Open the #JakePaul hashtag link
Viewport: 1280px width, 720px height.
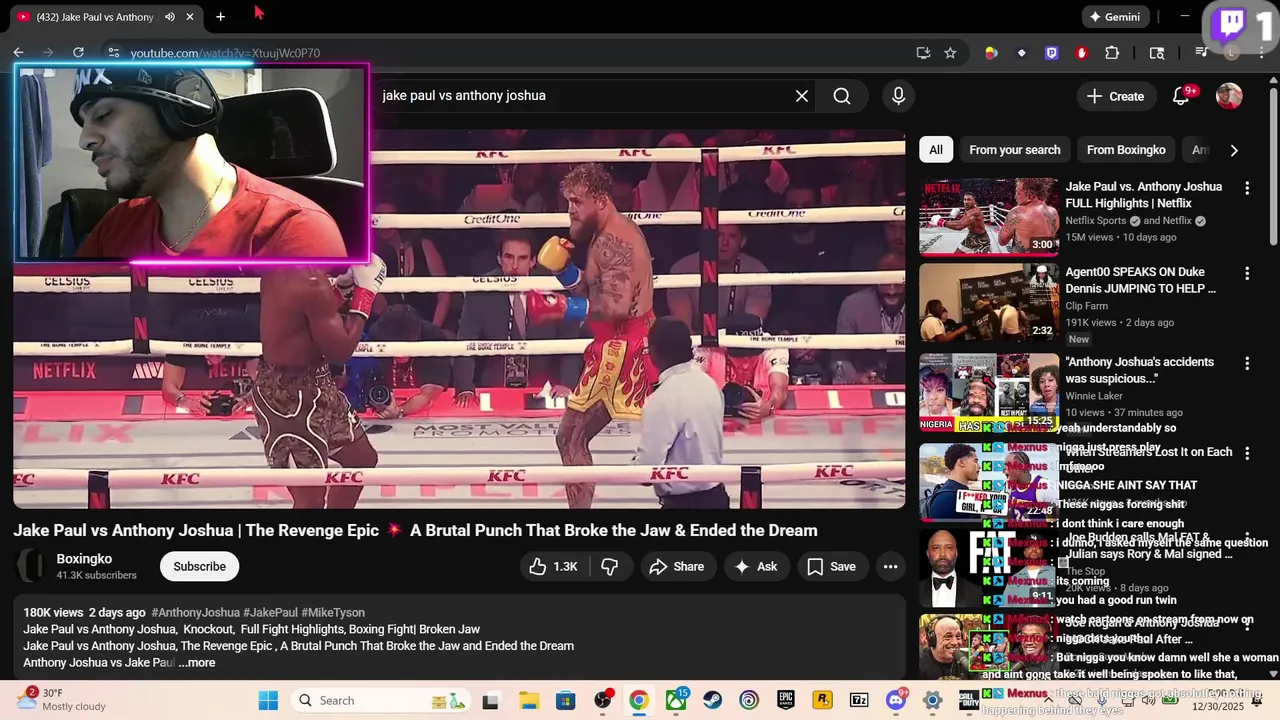271,612
